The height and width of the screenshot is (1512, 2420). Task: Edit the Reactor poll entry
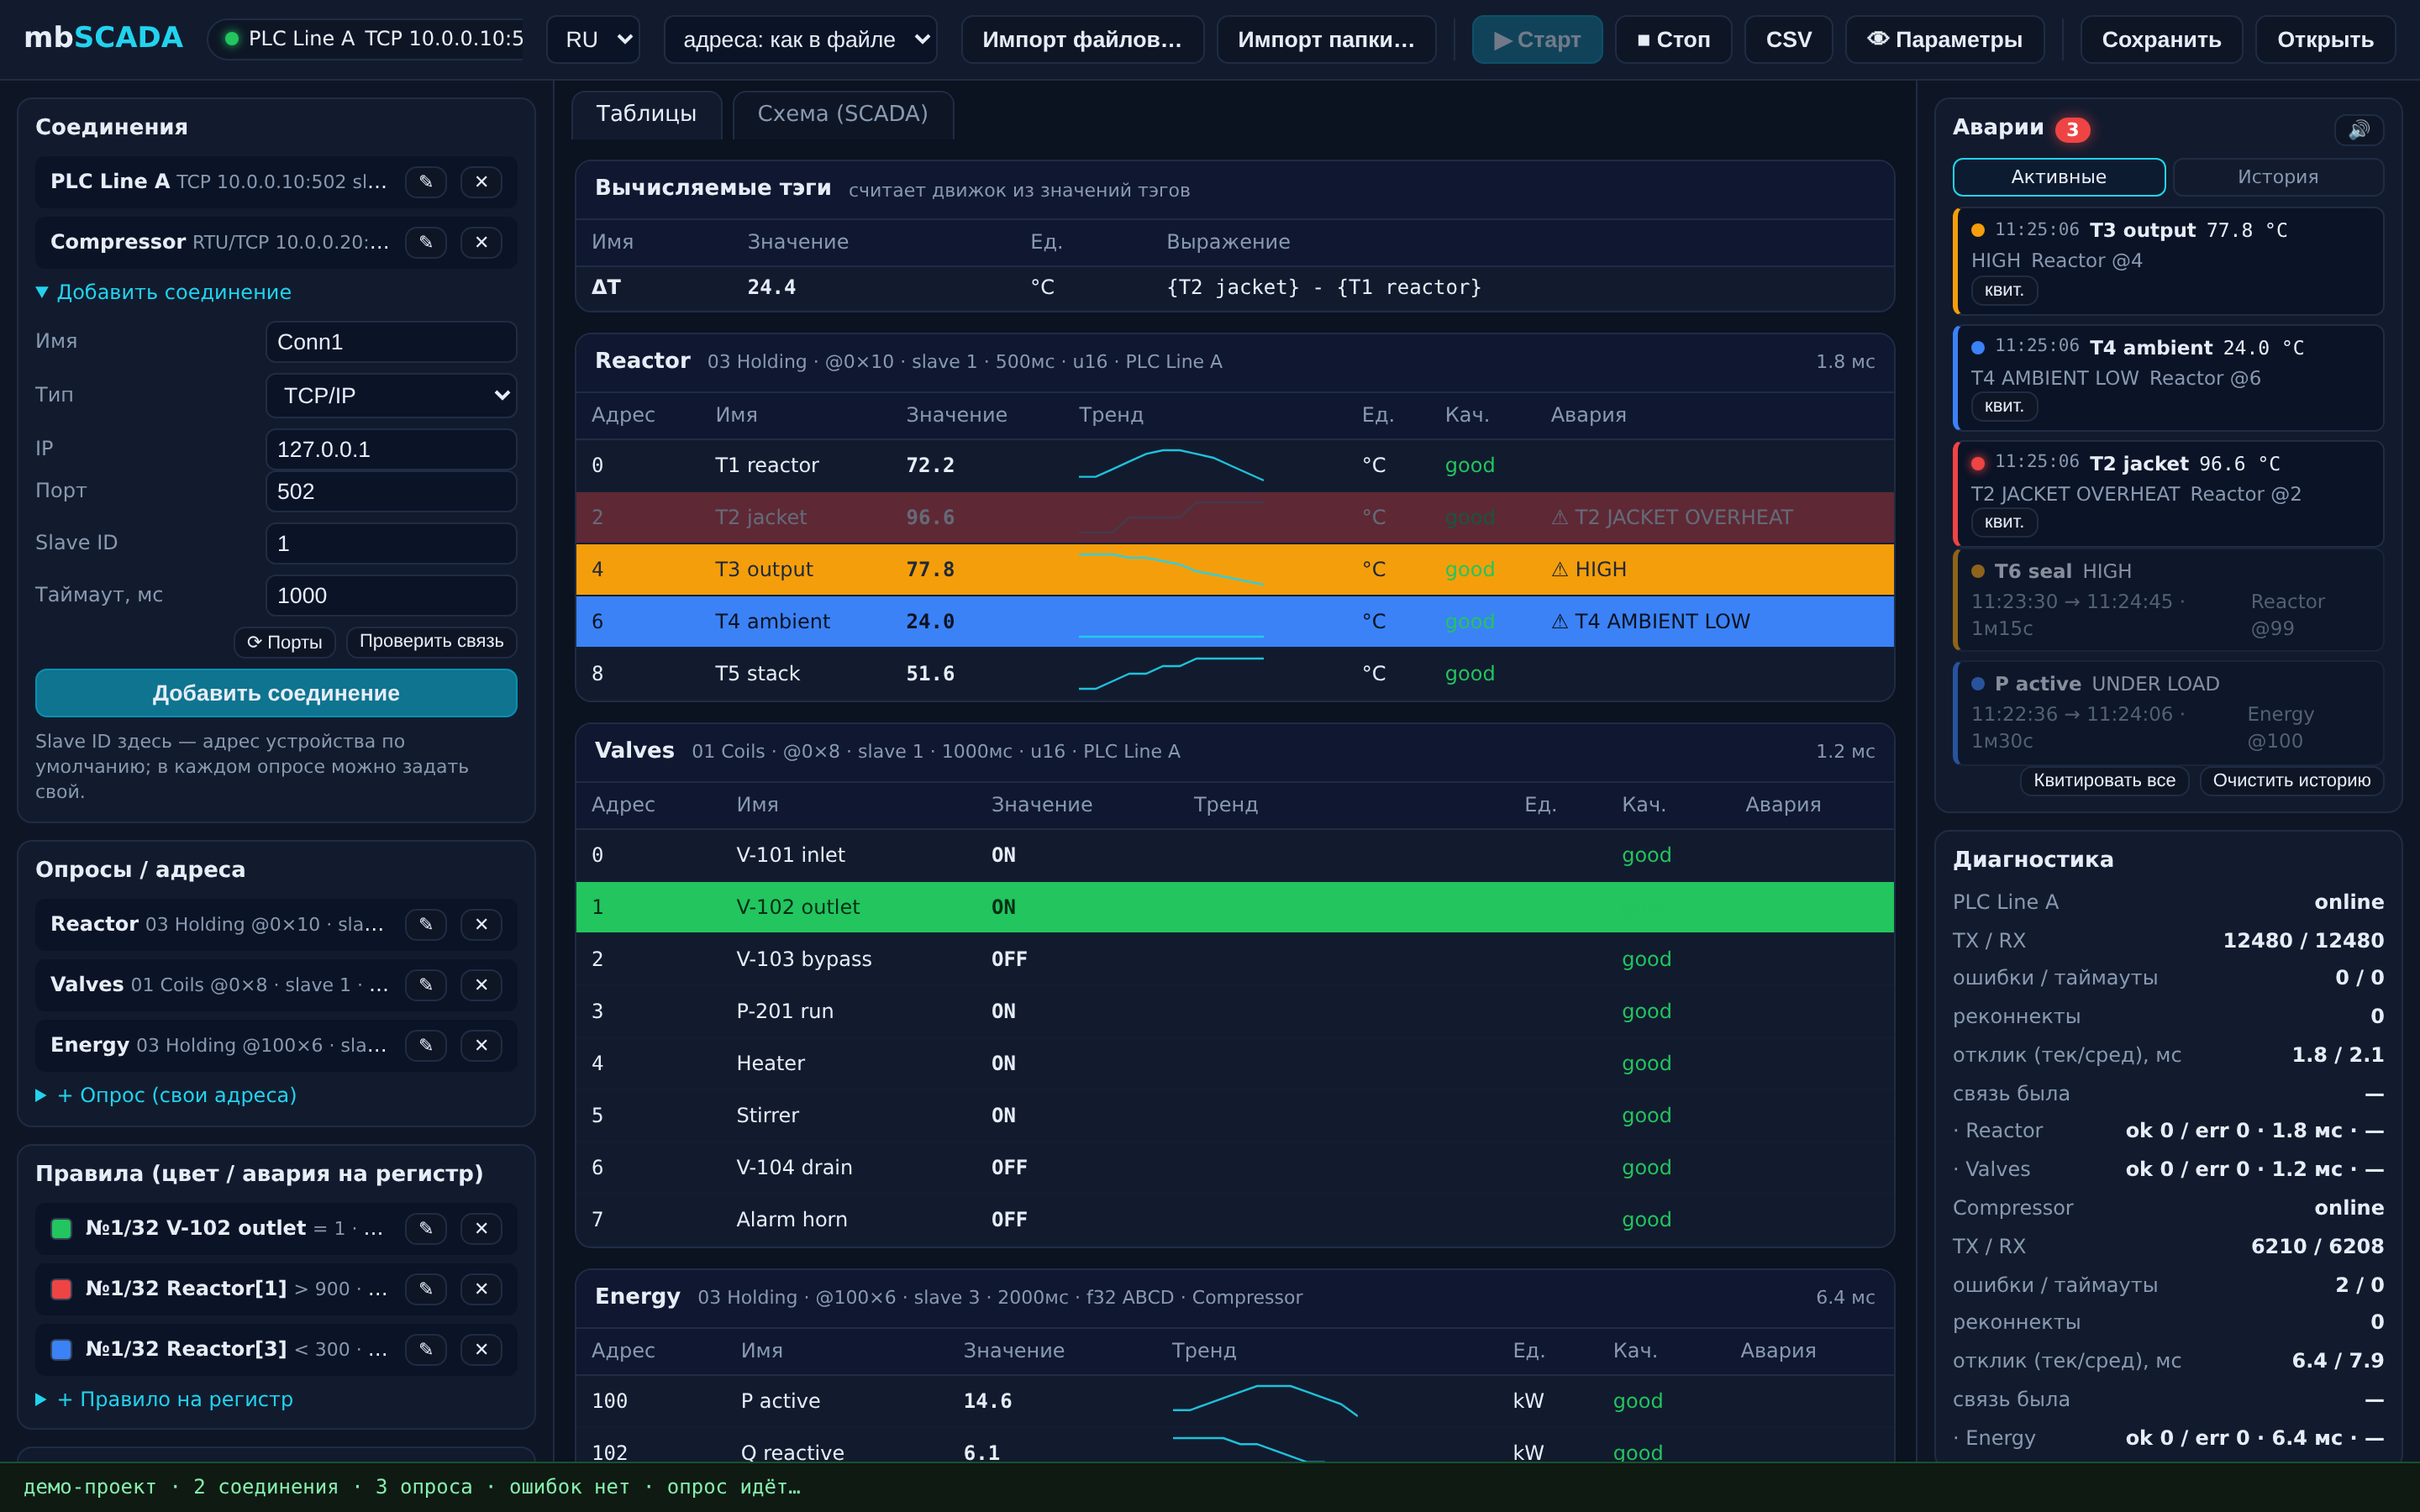[426, 924]
